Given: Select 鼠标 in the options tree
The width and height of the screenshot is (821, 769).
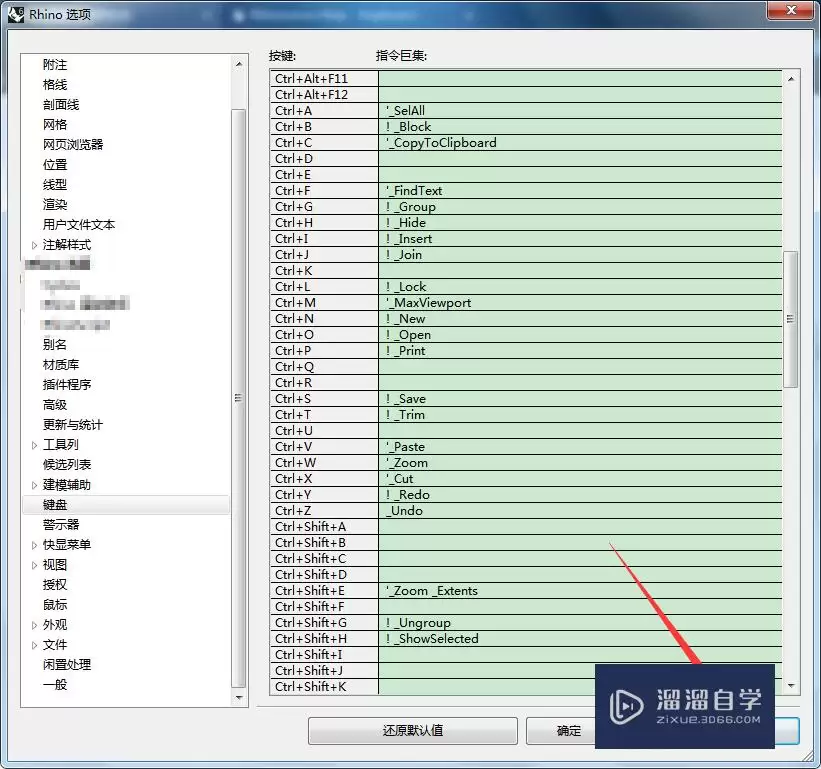Looking at the screenshot, I should 55,605.
